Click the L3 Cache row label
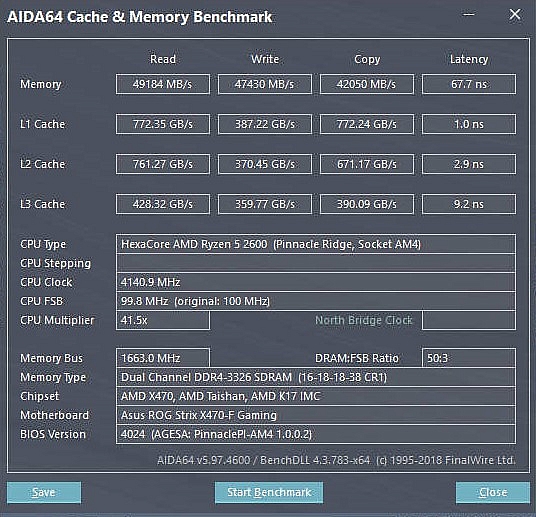The height and width of the screenshot is (517, 536). click(42, 204)
